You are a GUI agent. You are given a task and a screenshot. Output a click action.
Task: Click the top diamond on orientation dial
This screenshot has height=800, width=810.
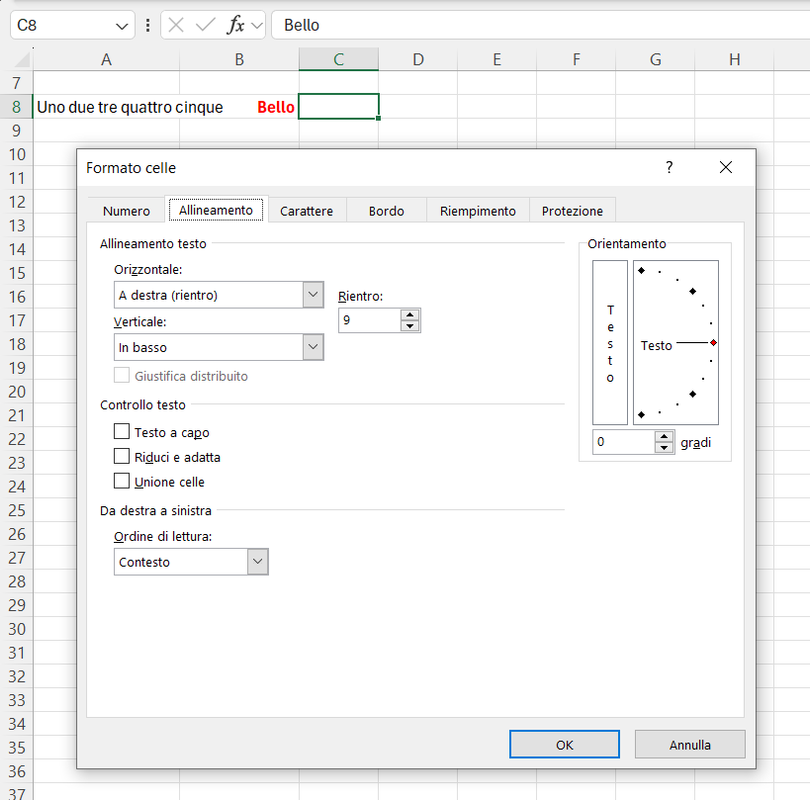pos(642,271)
